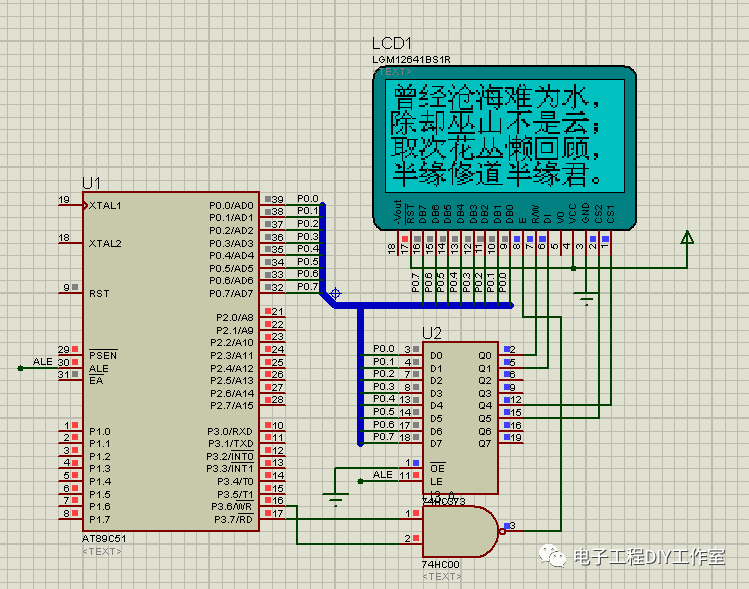Click the XTAL2 pin name on U1

click(x=105, y=244)
